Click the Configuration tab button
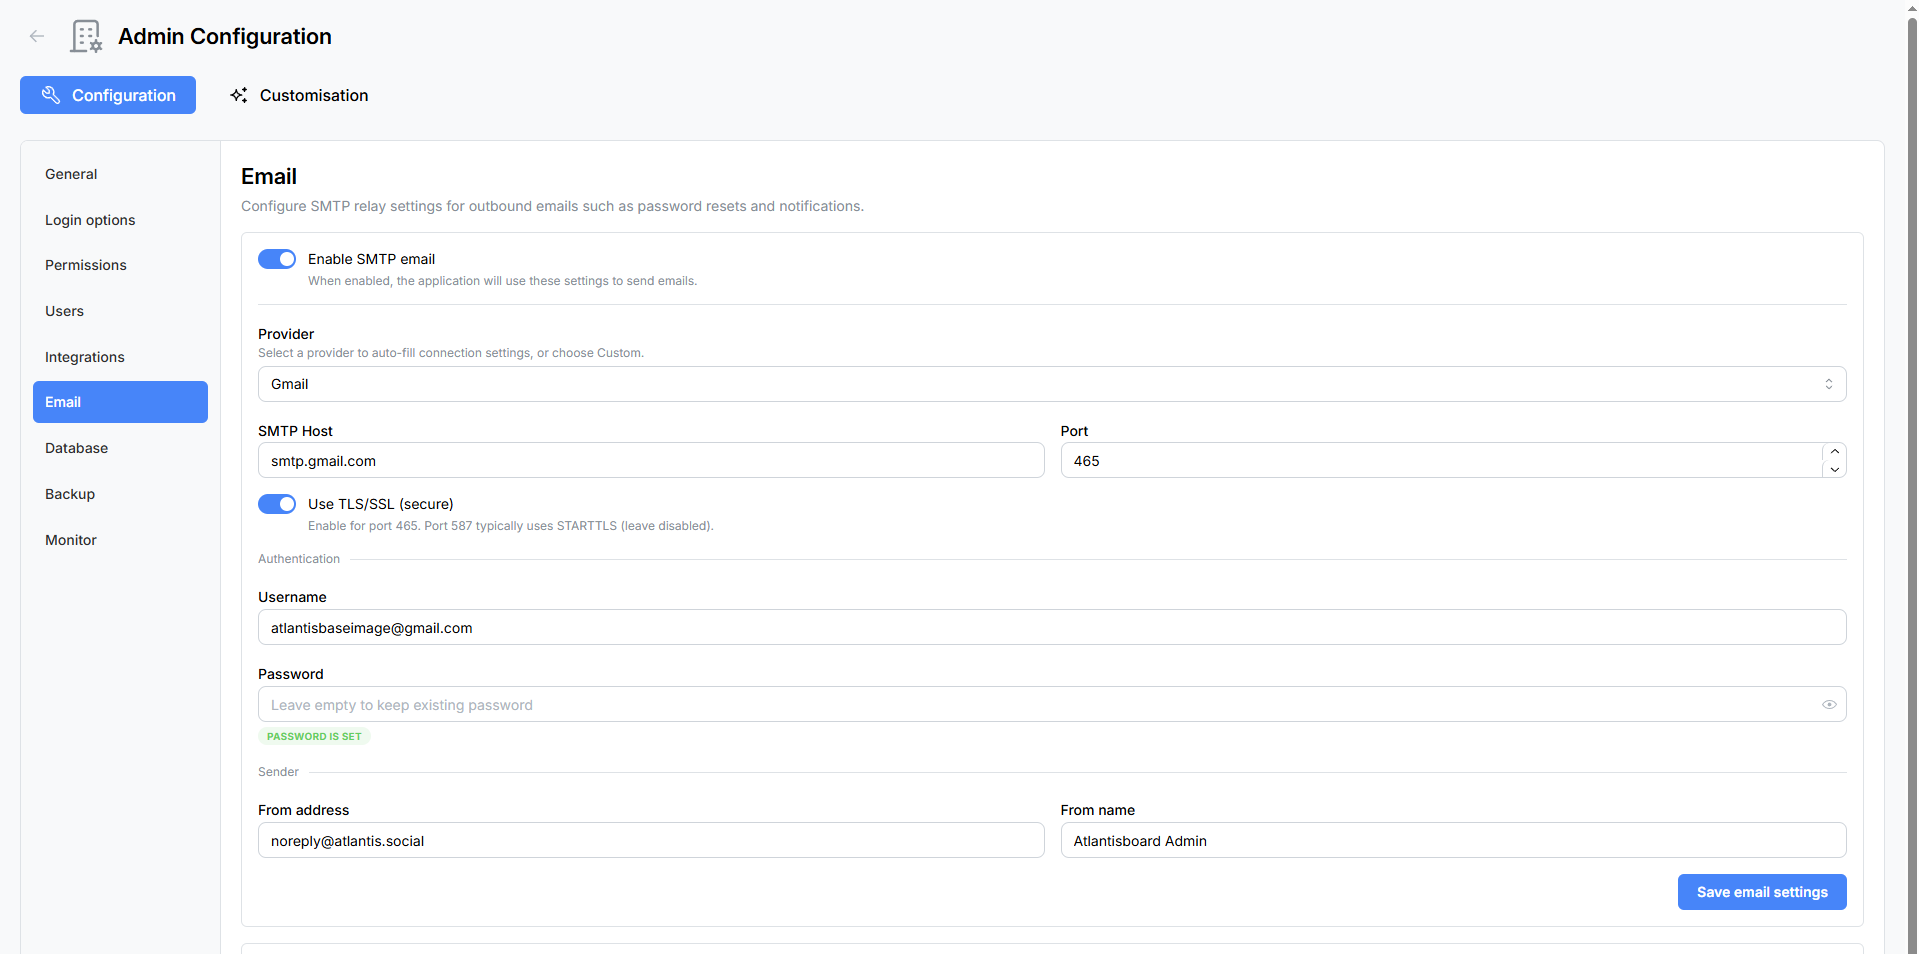Screen dimensions: 1919x954 tap(108, 95)
